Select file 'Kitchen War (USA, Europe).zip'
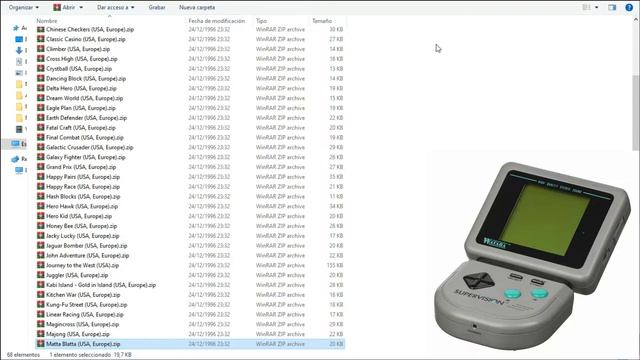The image size is (640, 360). coord(83,294)
